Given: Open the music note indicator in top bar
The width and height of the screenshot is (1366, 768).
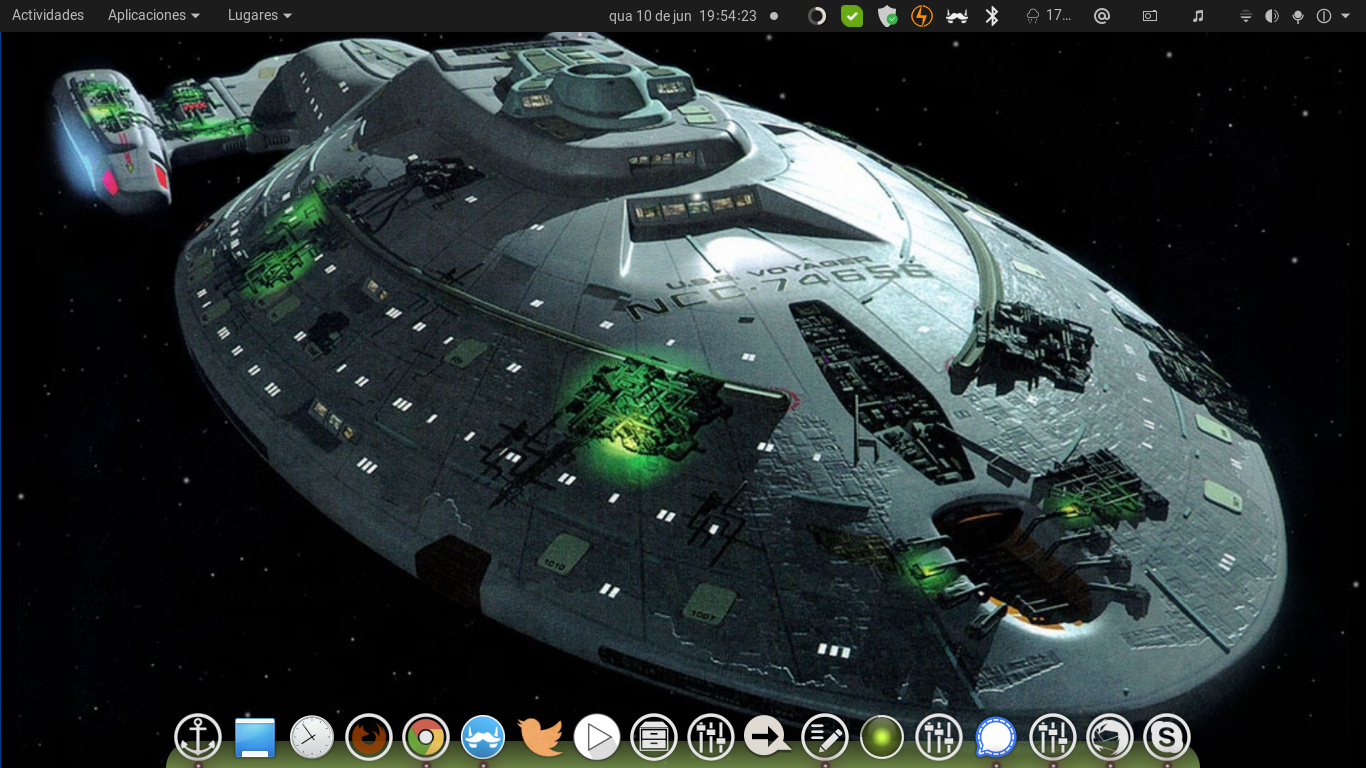Looking at the screenshot, I should pyautogui.click(x=1198, y=16).
